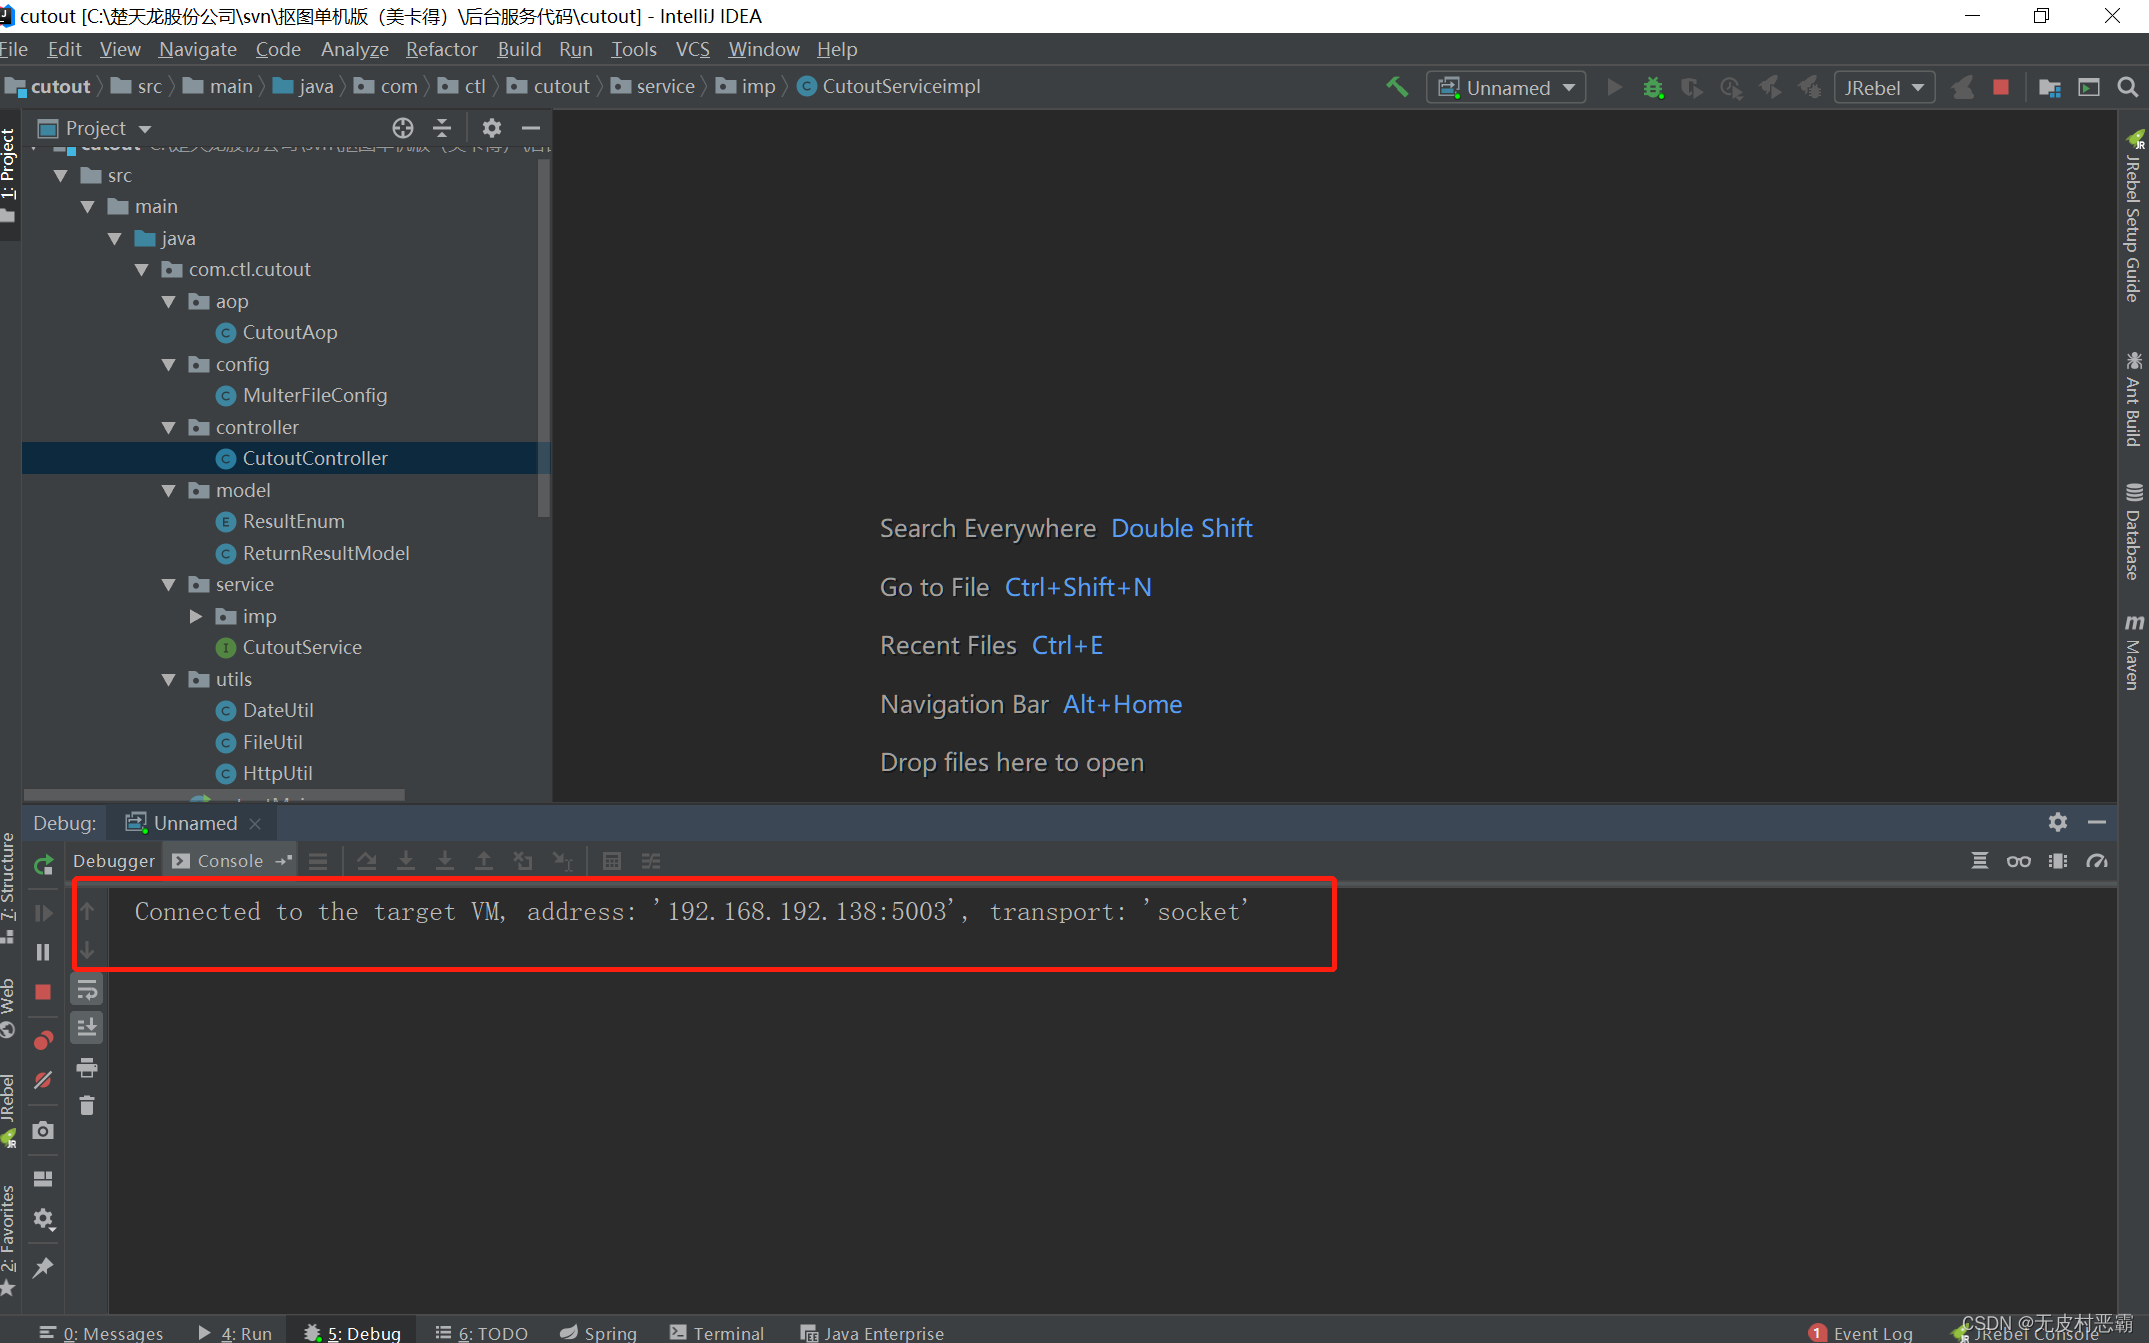Collapse the src folder
This screenshot has width=2149, height=1343.
[61, 176]
